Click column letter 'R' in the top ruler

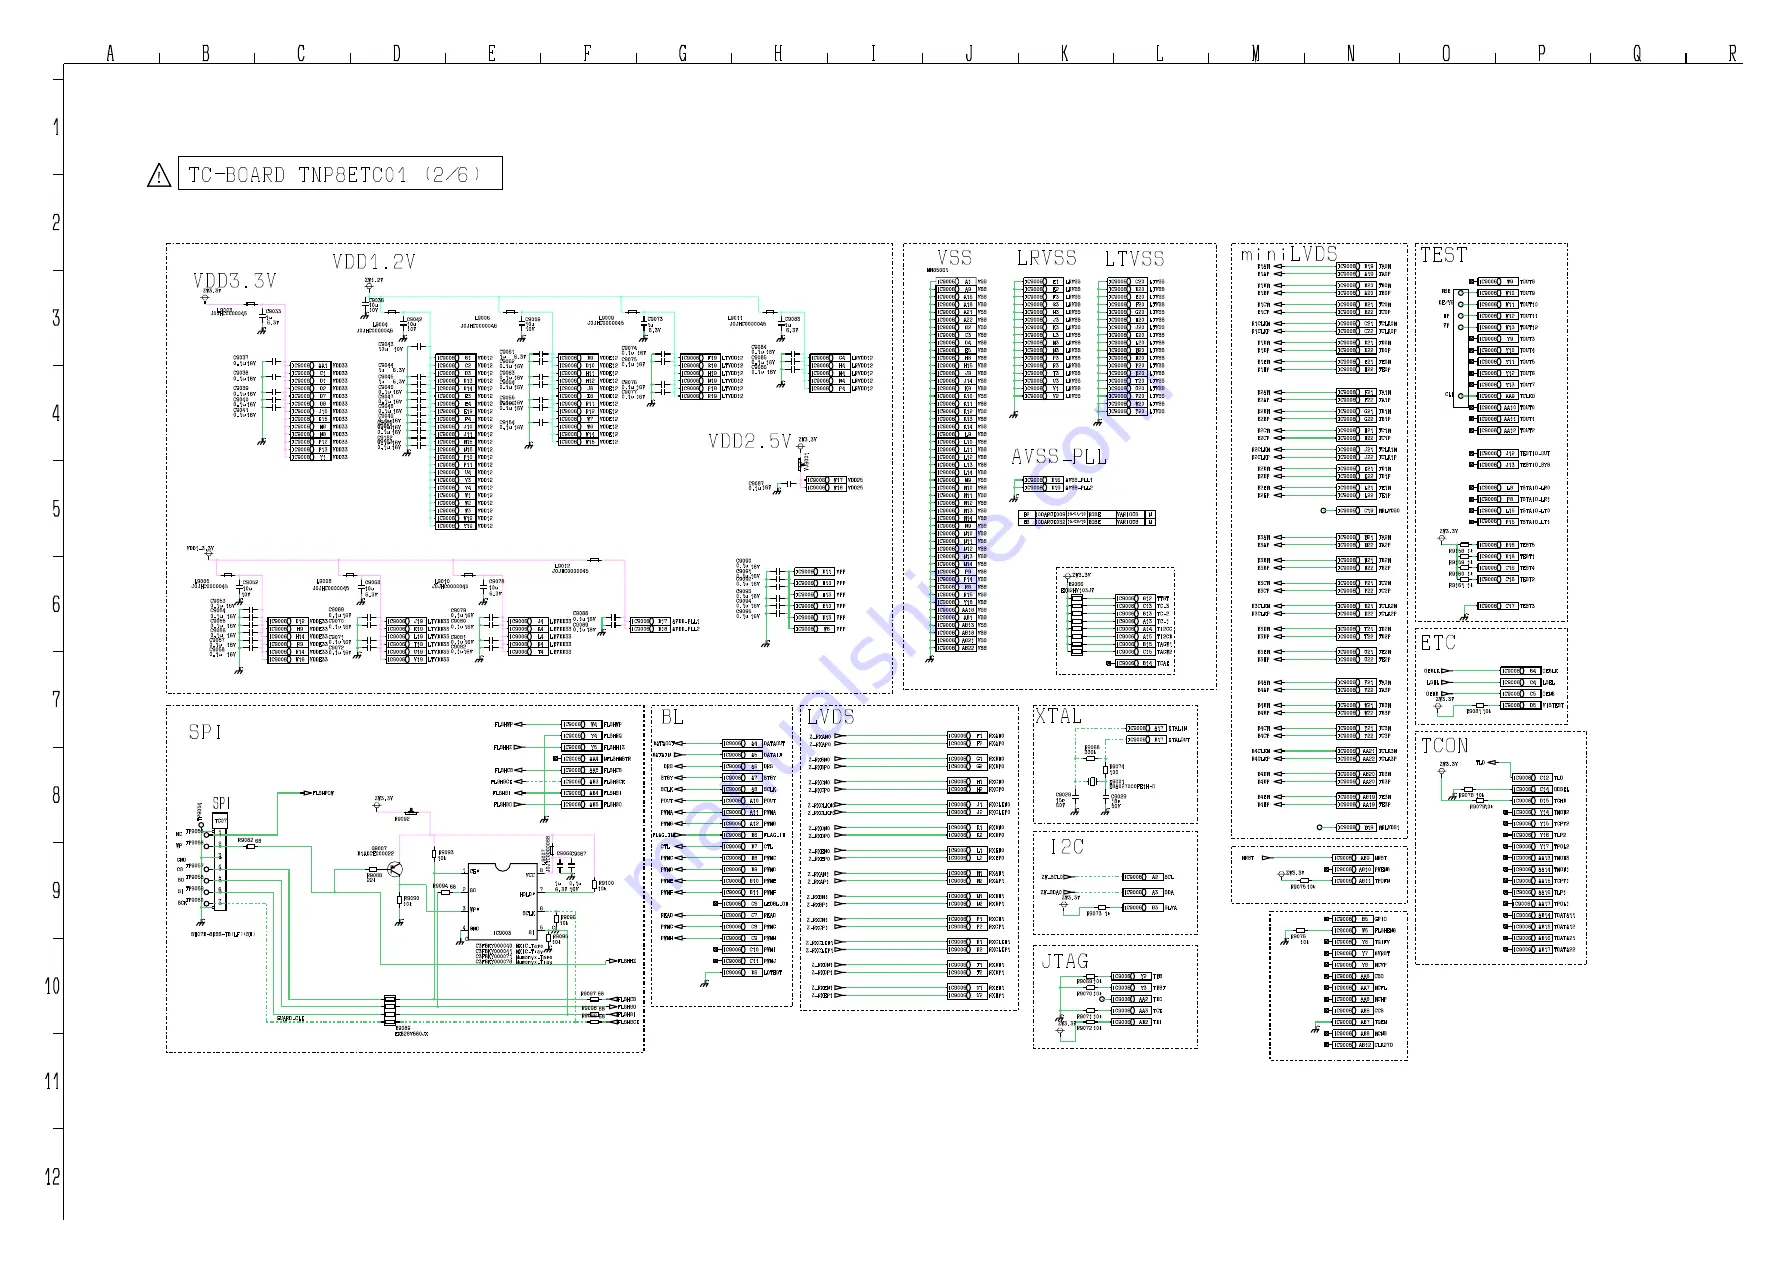[x=1733, y=54]
